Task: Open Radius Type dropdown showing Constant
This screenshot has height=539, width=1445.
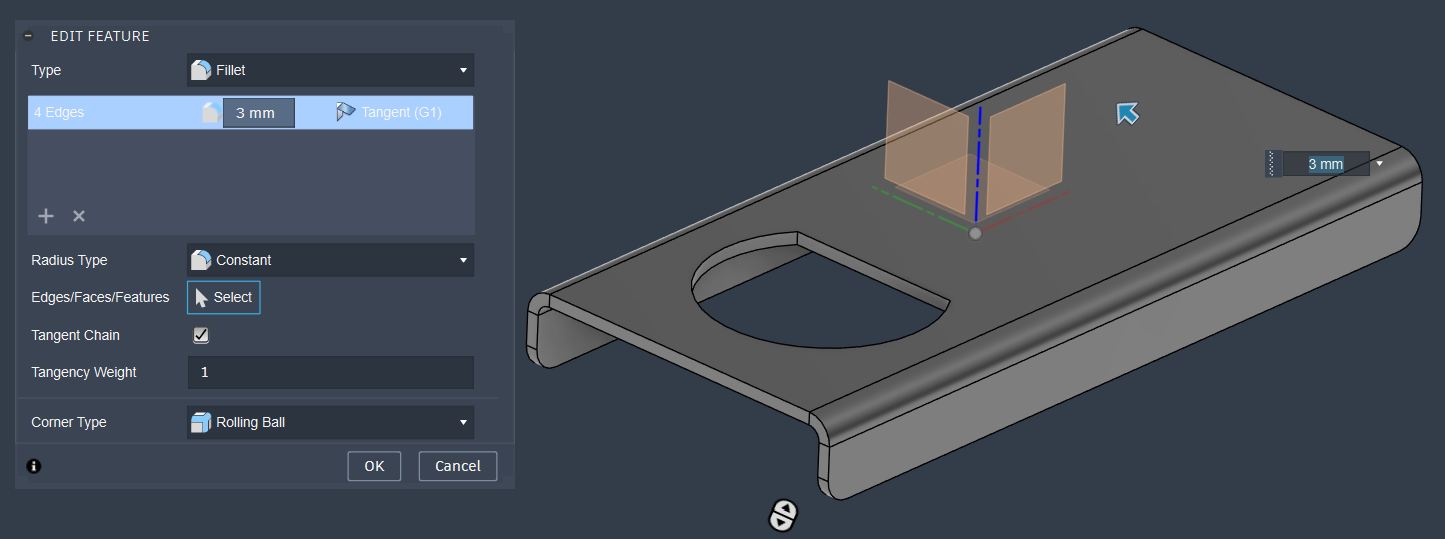Action: tap(331, 260)
